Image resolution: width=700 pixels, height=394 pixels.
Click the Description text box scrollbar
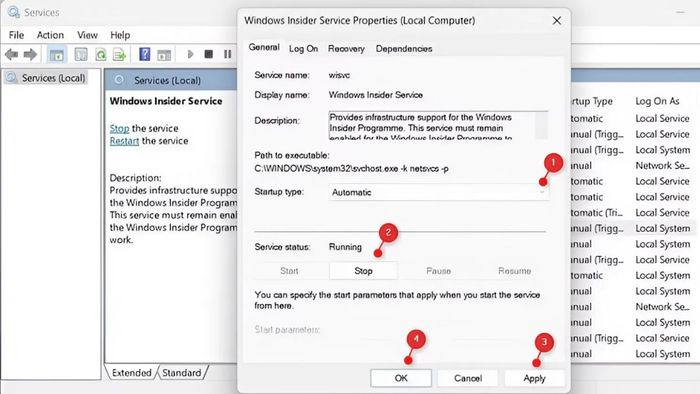541,125
